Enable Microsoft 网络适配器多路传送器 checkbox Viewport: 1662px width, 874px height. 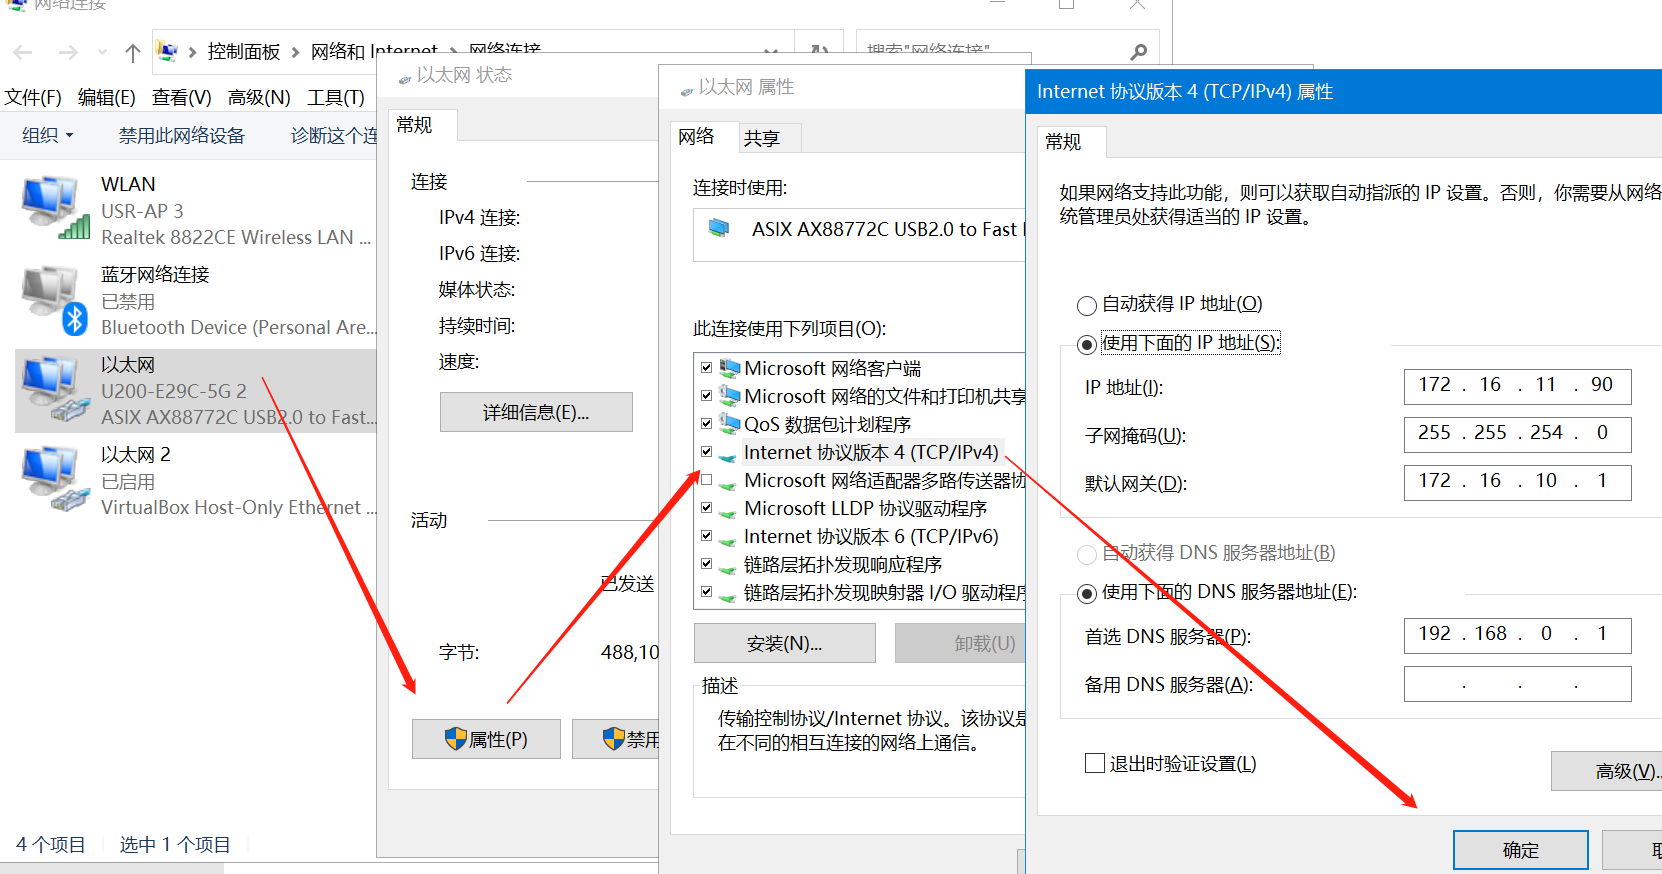[707, 480]
